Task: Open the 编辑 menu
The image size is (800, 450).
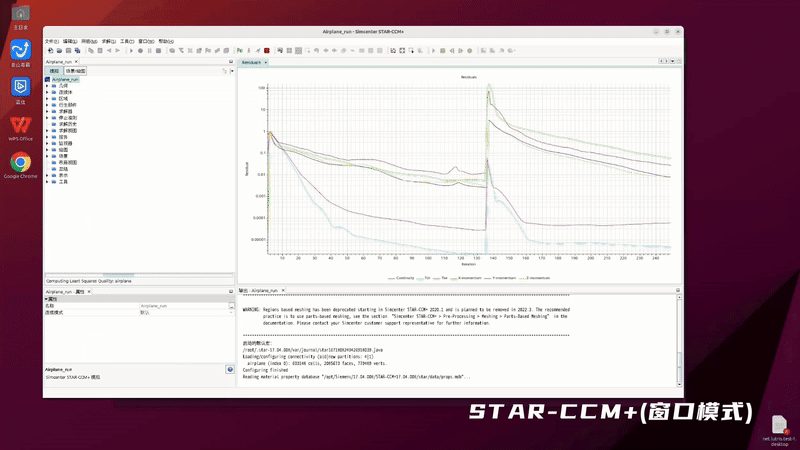Action: tap(70, 41)
